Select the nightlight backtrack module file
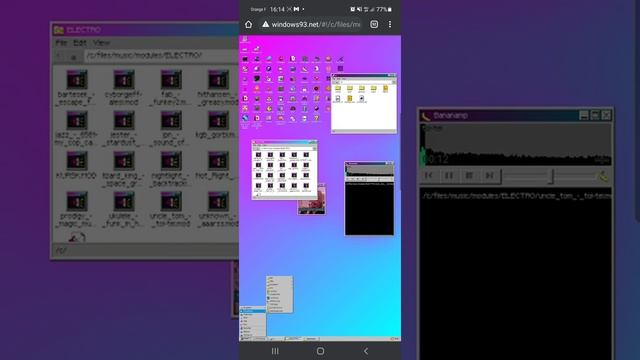This screenshot has height=360, width=640. [171, 169]
